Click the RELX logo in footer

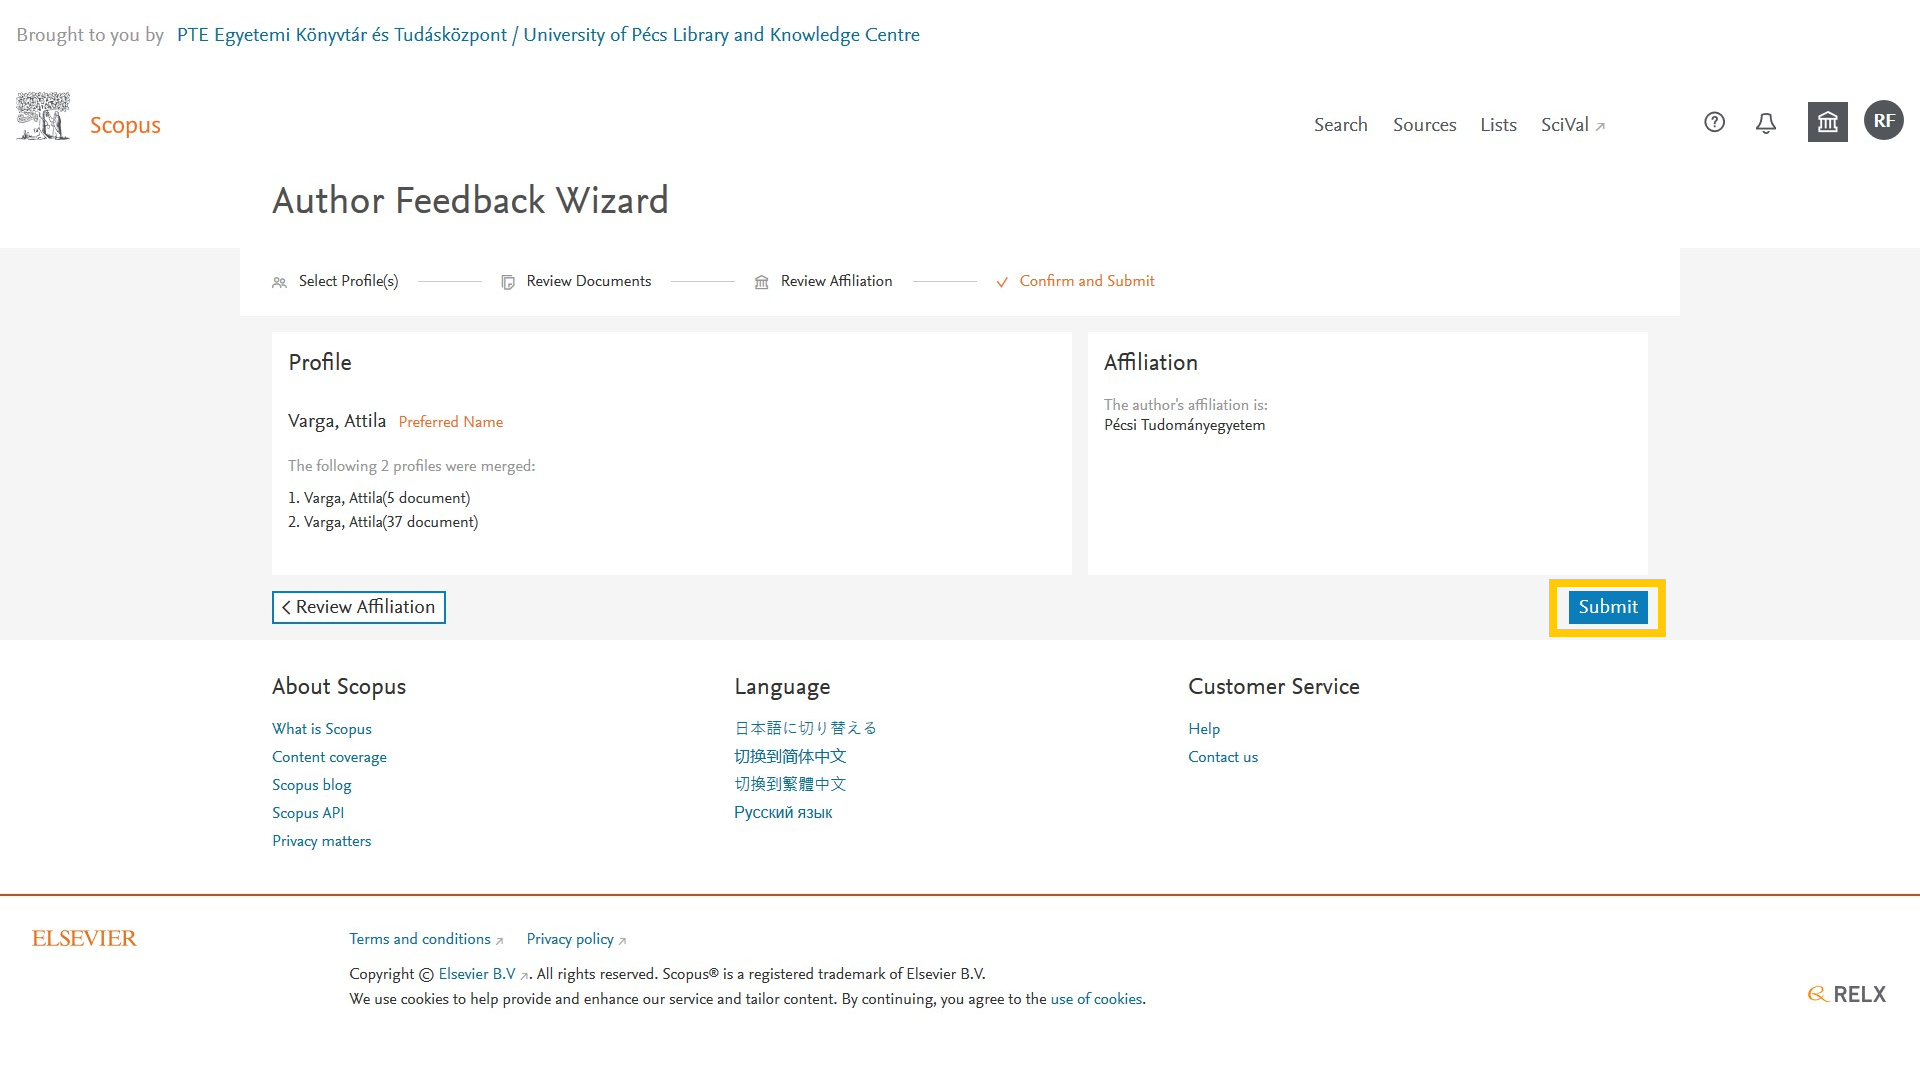pyautogui.click(x=1846, y=994)
